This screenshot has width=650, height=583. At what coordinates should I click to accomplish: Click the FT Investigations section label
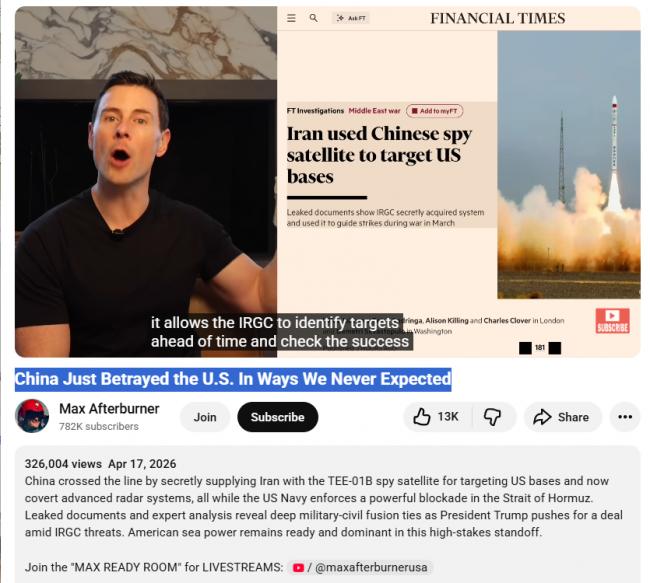tap(315, 111)
